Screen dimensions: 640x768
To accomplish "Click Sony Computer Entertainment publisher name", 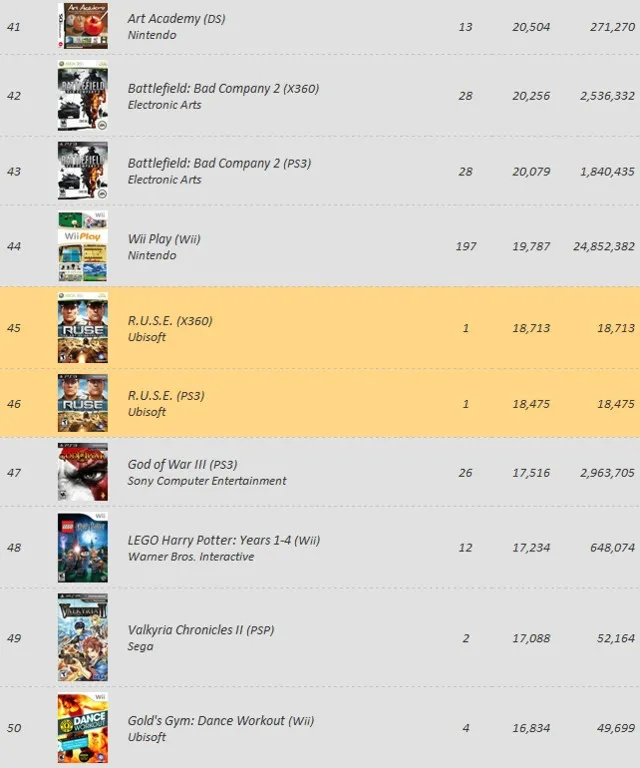I will [207, 481].
